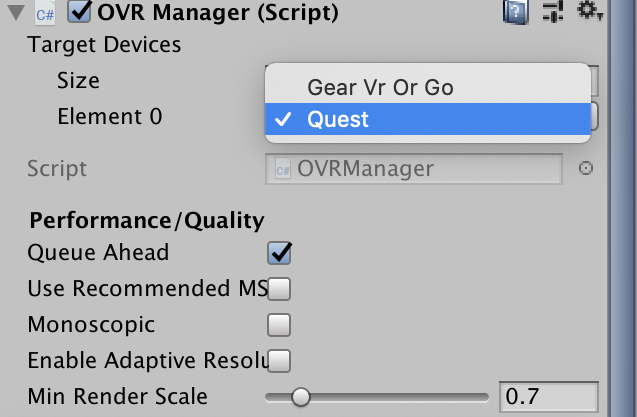The height and width of the screenshot is (417, 637).
Task: Click the C# icon inside Script field
Action: 282,169
